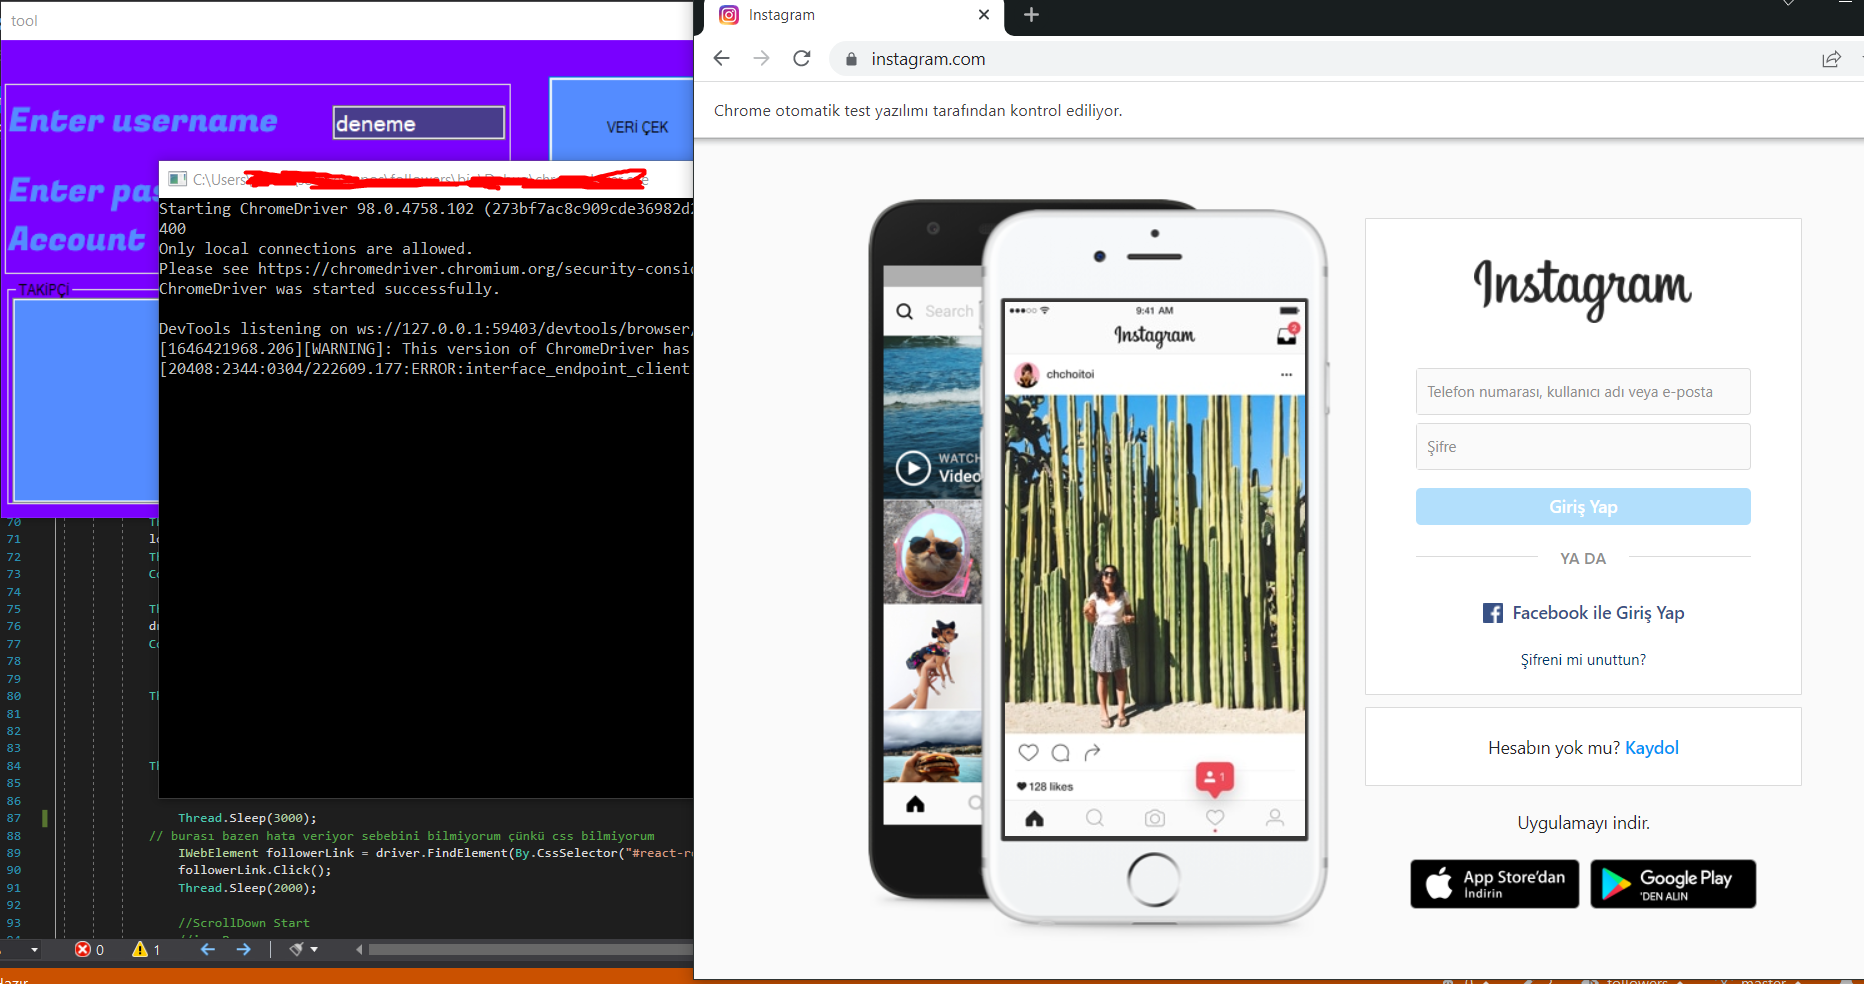
Task: View site info via the lock icon
Action: click(x=851, y=60)
